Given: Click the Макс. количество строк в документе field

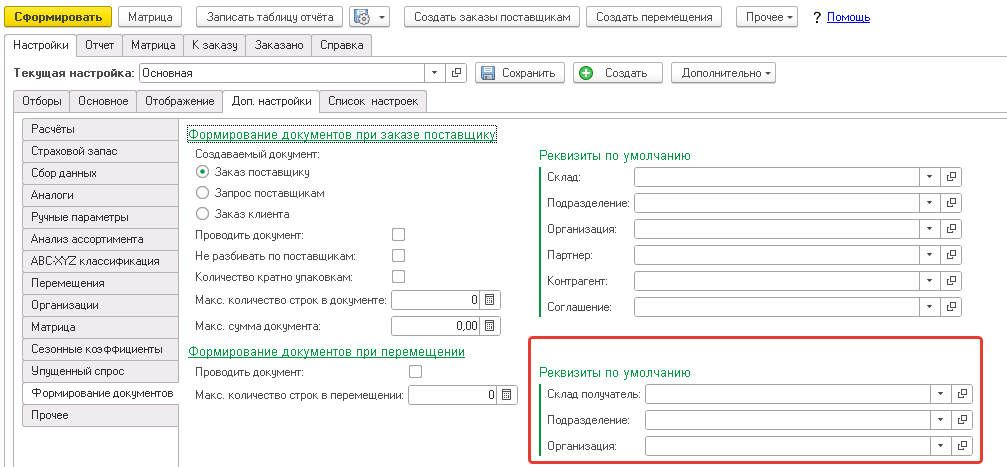Looking at the screenshot, I should coord(435,300).
